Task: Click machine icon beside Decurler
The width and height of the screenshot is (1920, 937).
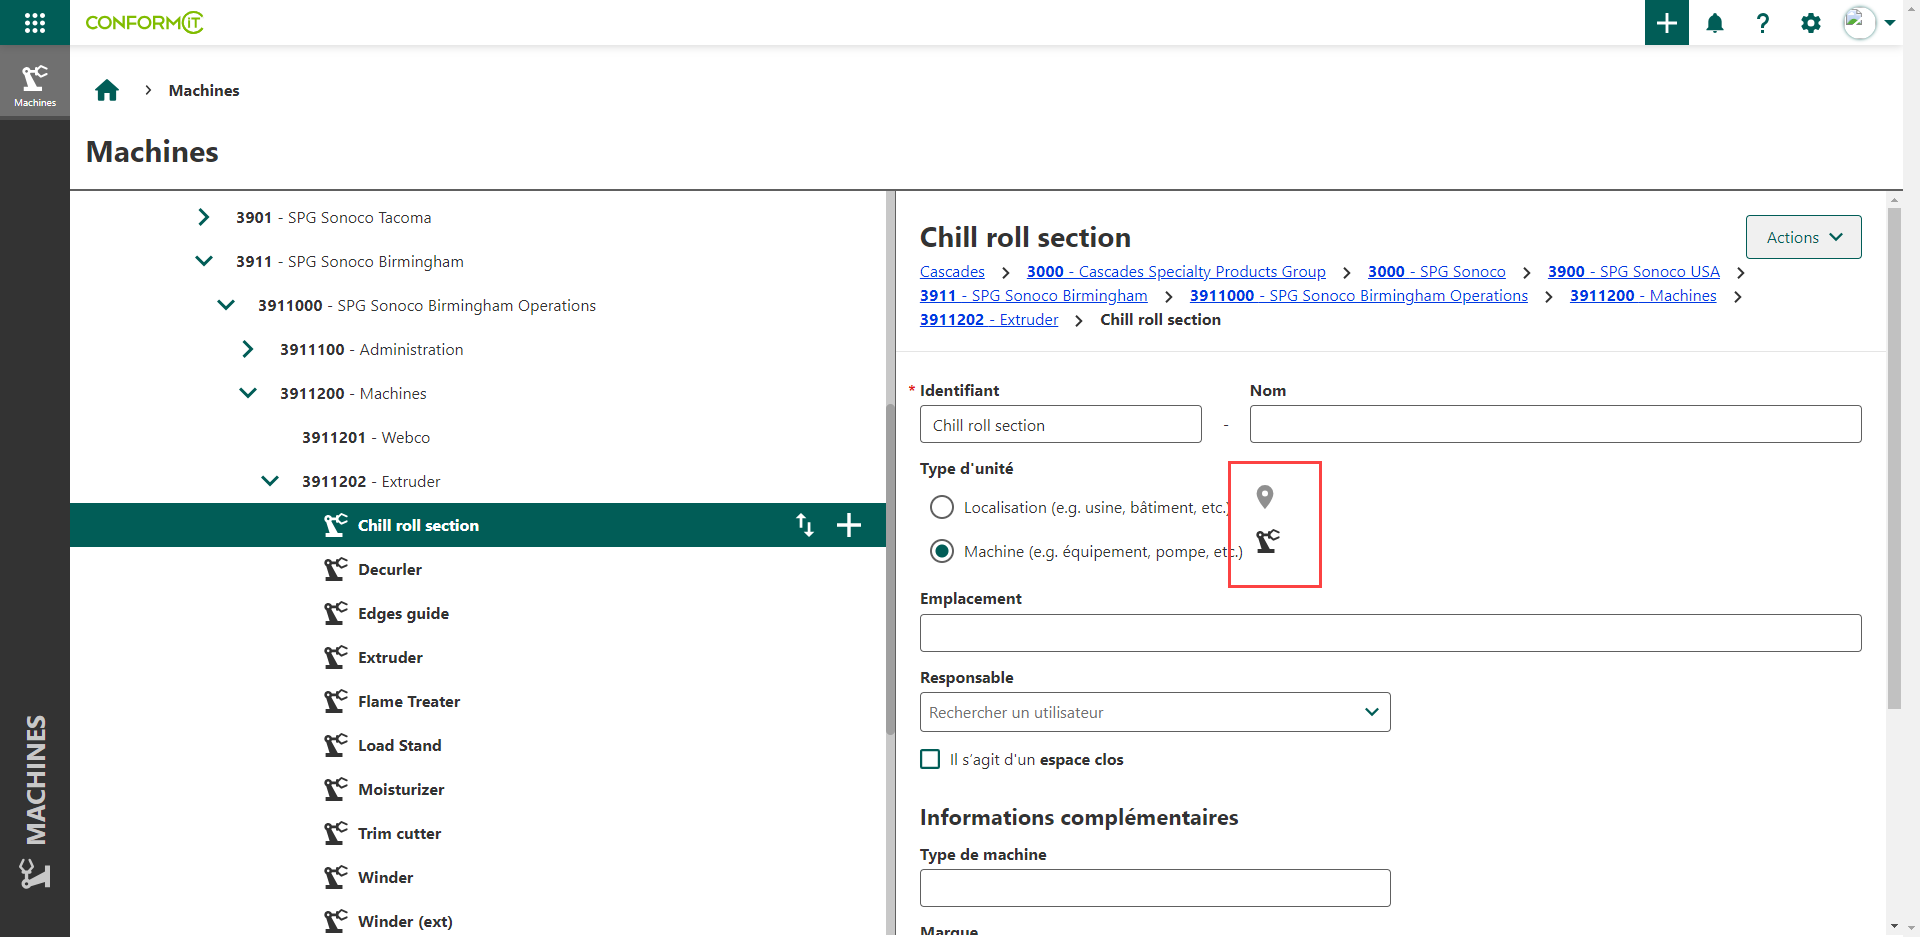Action: click(x=336, y=569)
